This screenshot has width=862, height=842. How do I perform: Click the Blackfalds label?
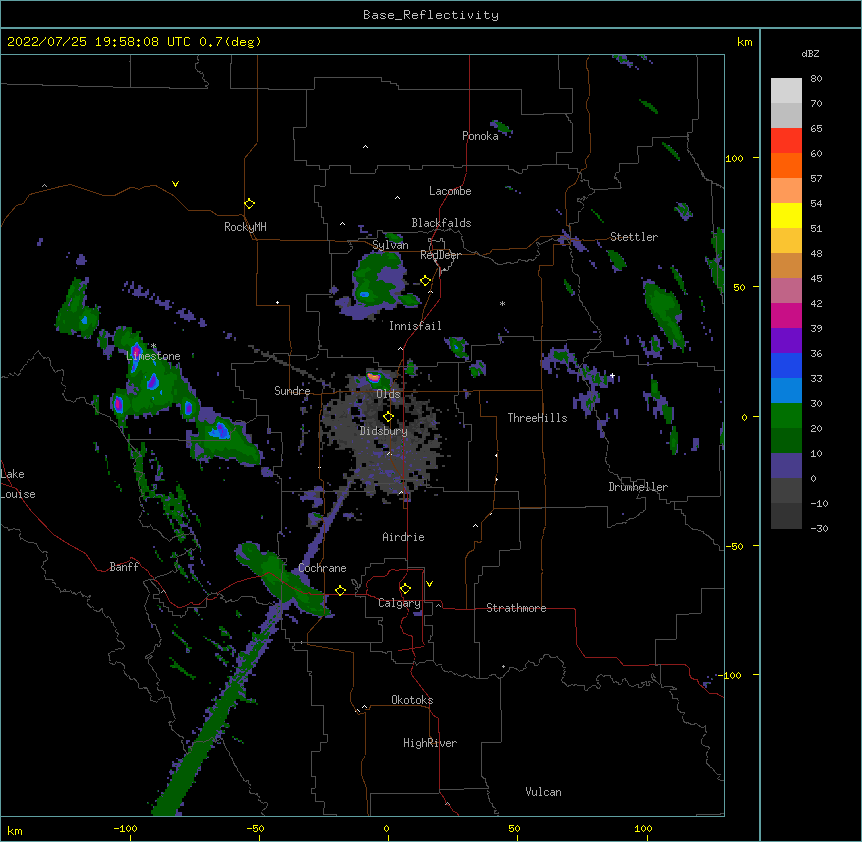[441, 223]
